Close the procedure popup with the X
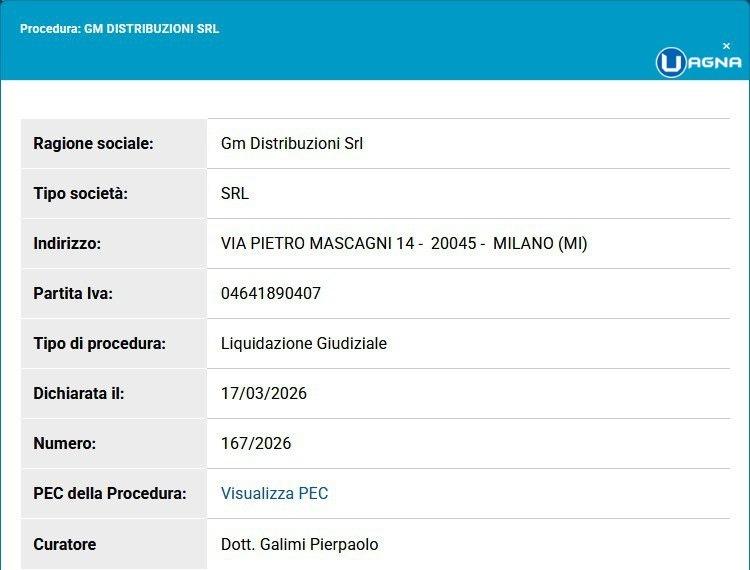Screen dimensions: 750x570 726,46
